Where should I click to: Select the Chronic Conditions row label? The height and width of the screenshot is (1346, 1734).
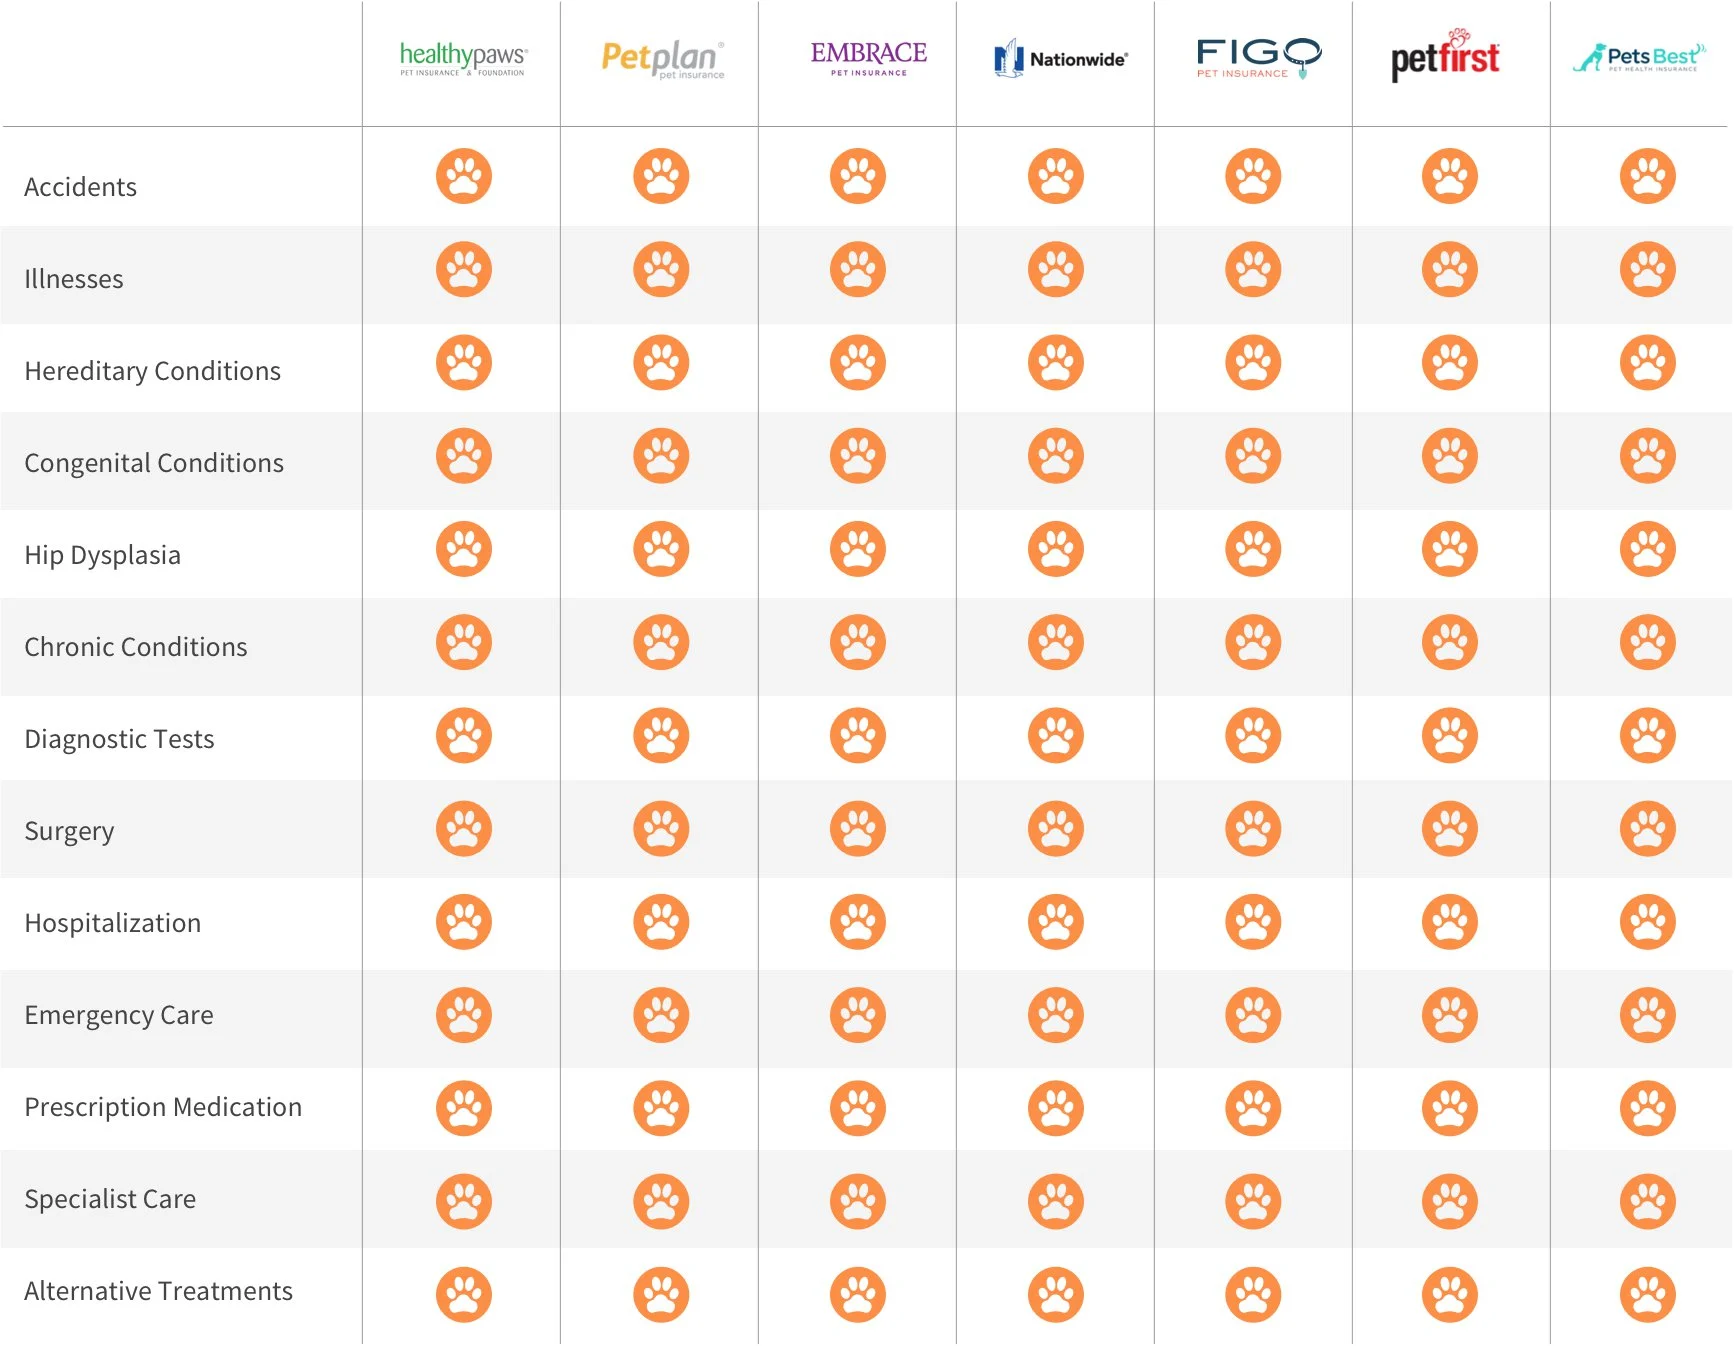(x=135, y=647)
